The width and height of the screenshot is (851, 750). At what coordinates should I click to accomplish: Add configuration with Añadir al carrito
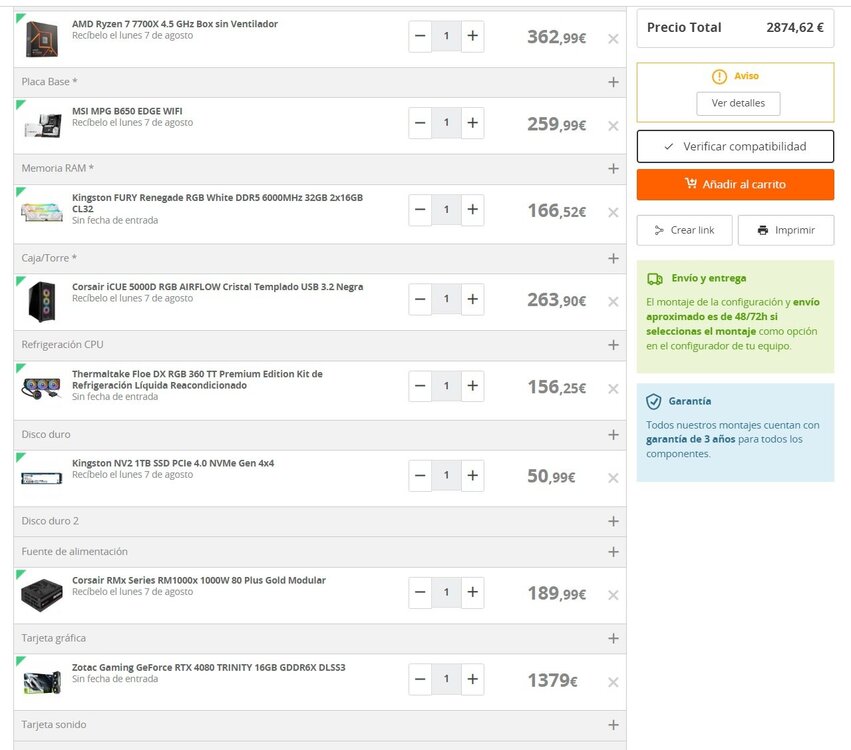(735, 185)
